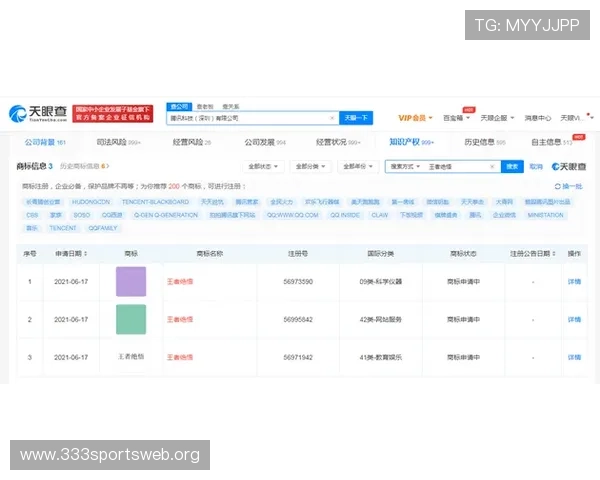Image resolution: width=600 pixels, height=480 pixels.
Task: Sort by application date column arrows
Action: point(85,253)
